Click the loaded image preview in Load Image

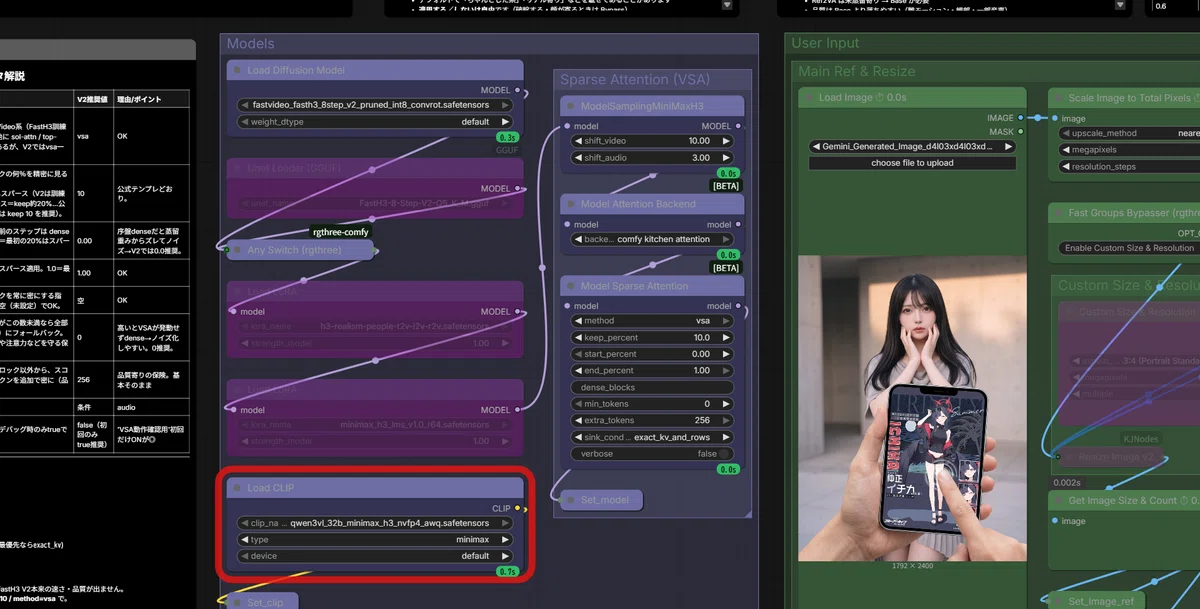(x=912, y=408)
